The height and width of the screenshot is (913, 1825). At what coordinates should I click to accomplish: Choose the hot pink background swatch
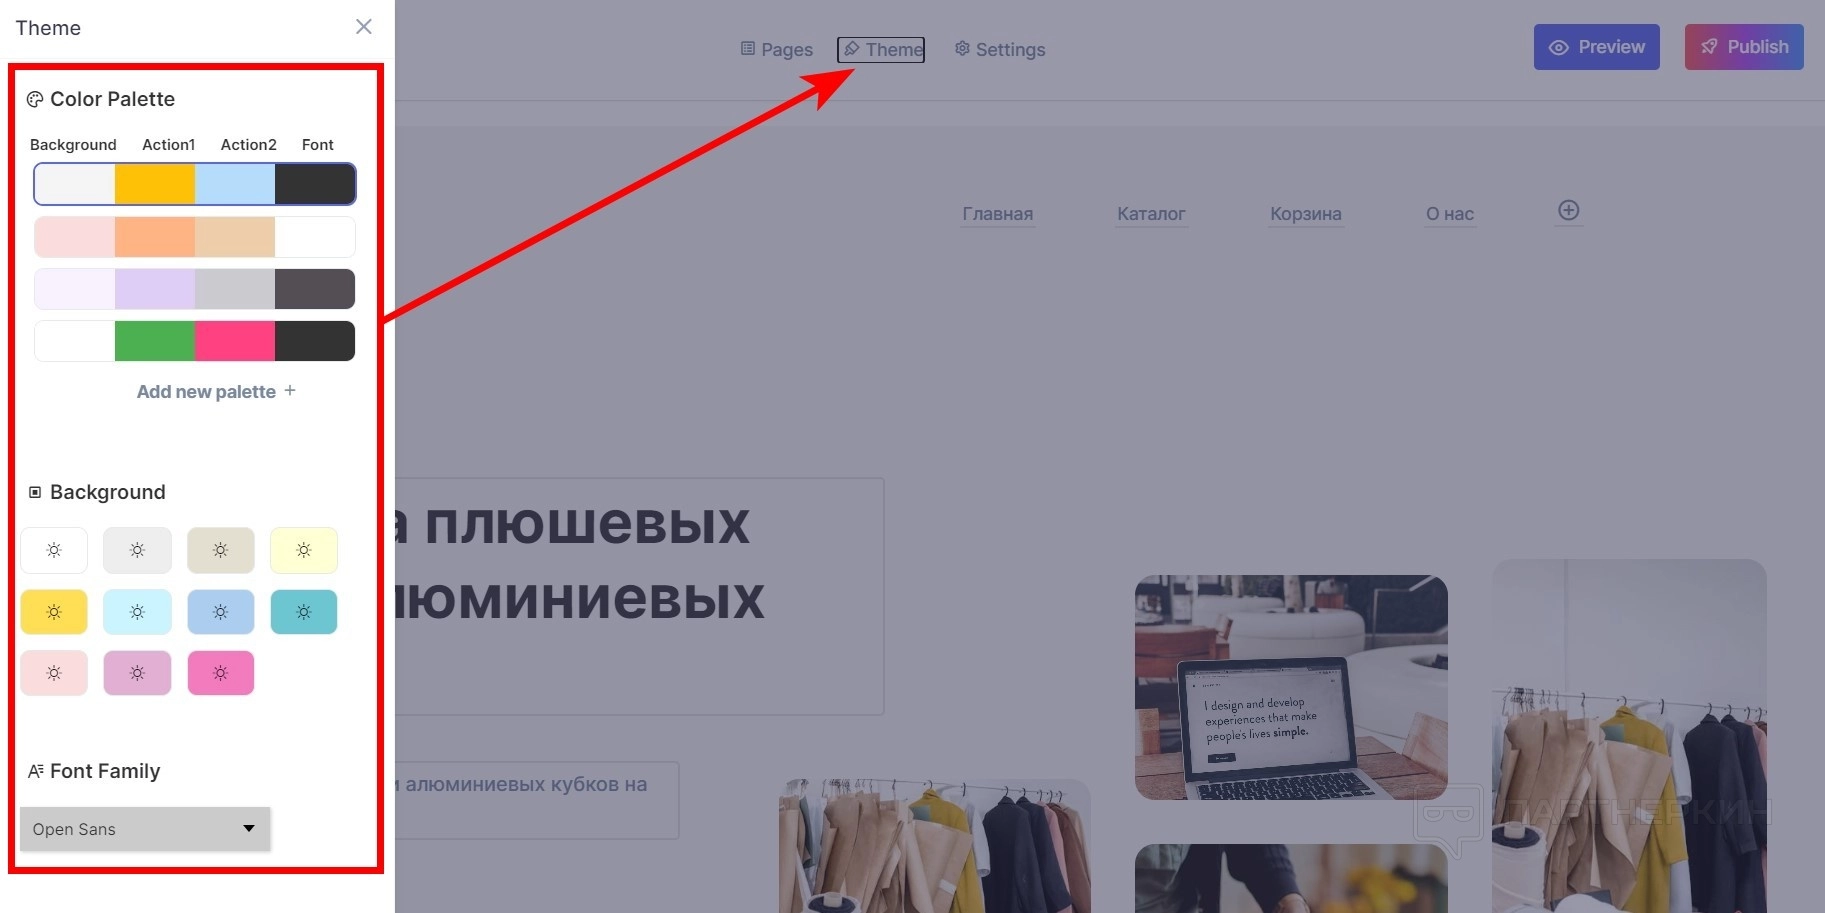(221, 673)
